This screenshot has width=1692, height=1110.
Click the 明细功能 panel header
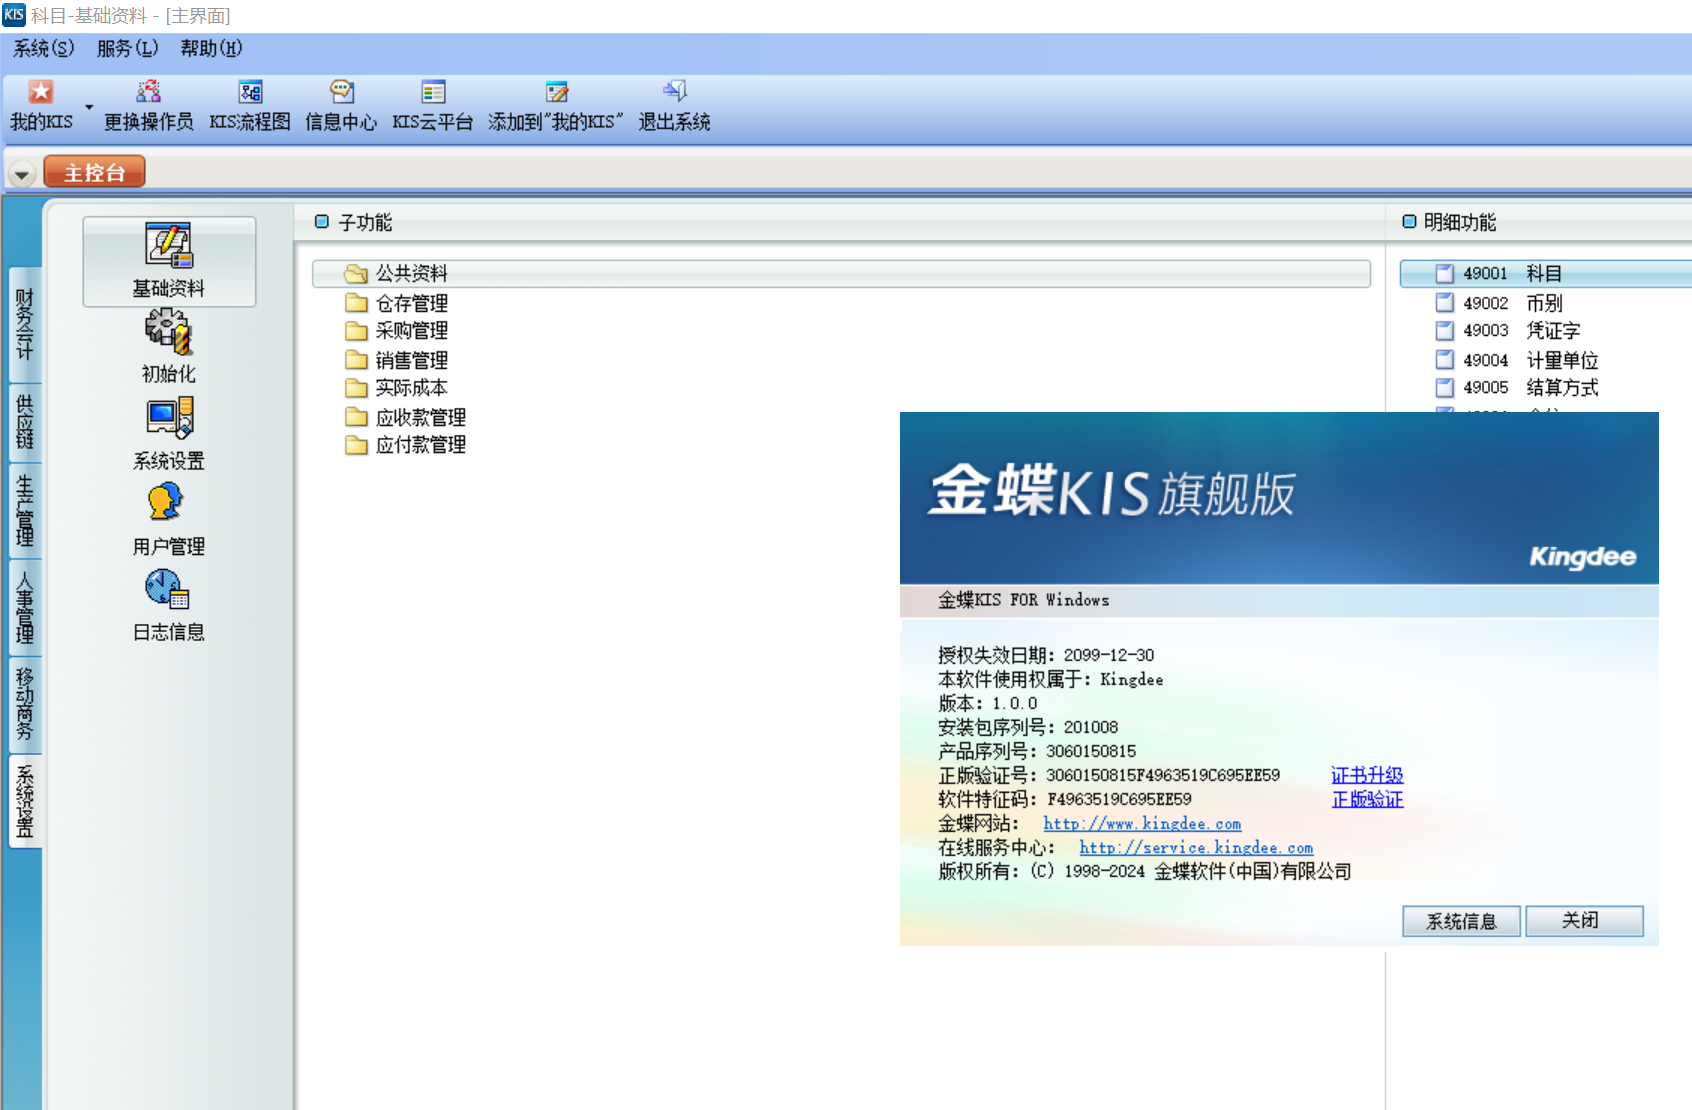(x=1449, y=222)
